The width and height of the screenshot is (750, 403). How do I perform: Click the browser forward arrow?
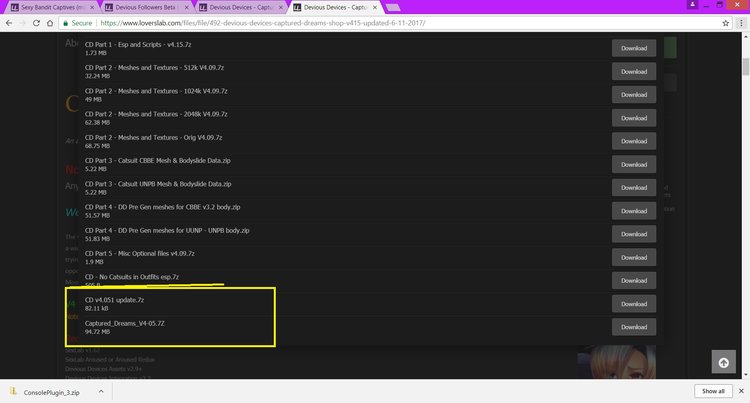click(x=22, y=23)
